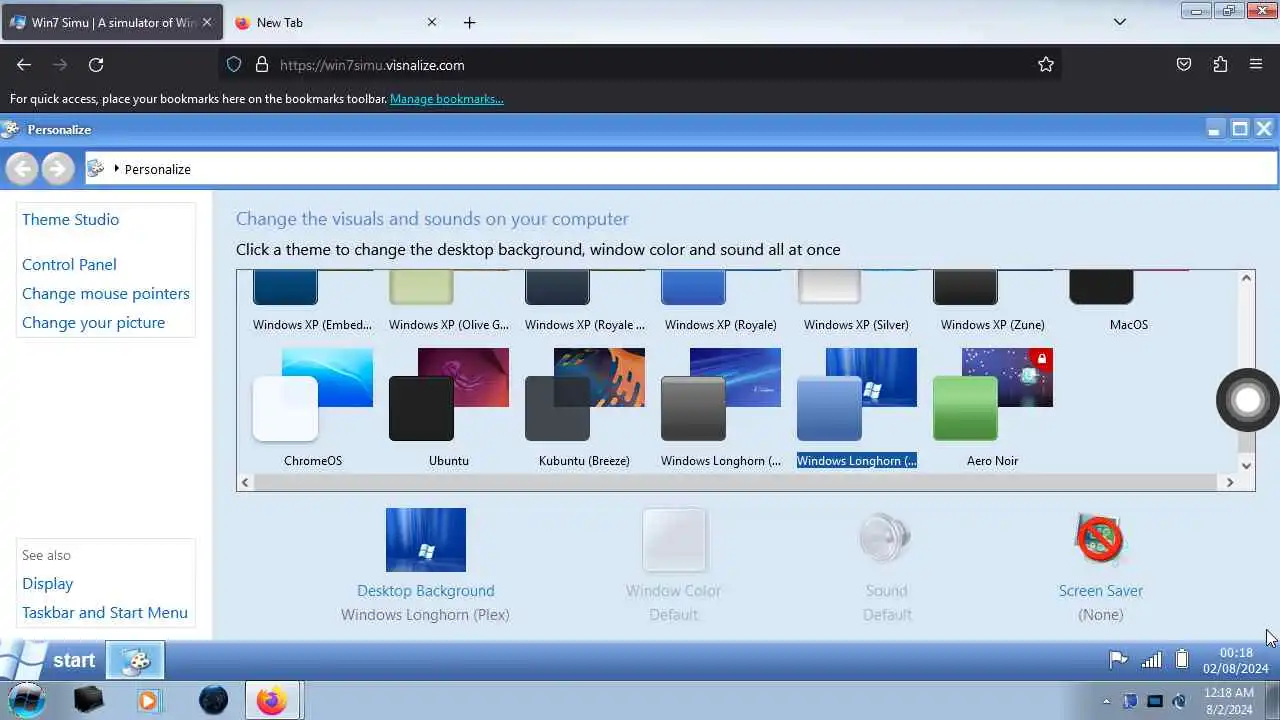1280x720 pixels.
Task: Select the Kubuntu (Breeze) theme
Action: tap(585, 408)
